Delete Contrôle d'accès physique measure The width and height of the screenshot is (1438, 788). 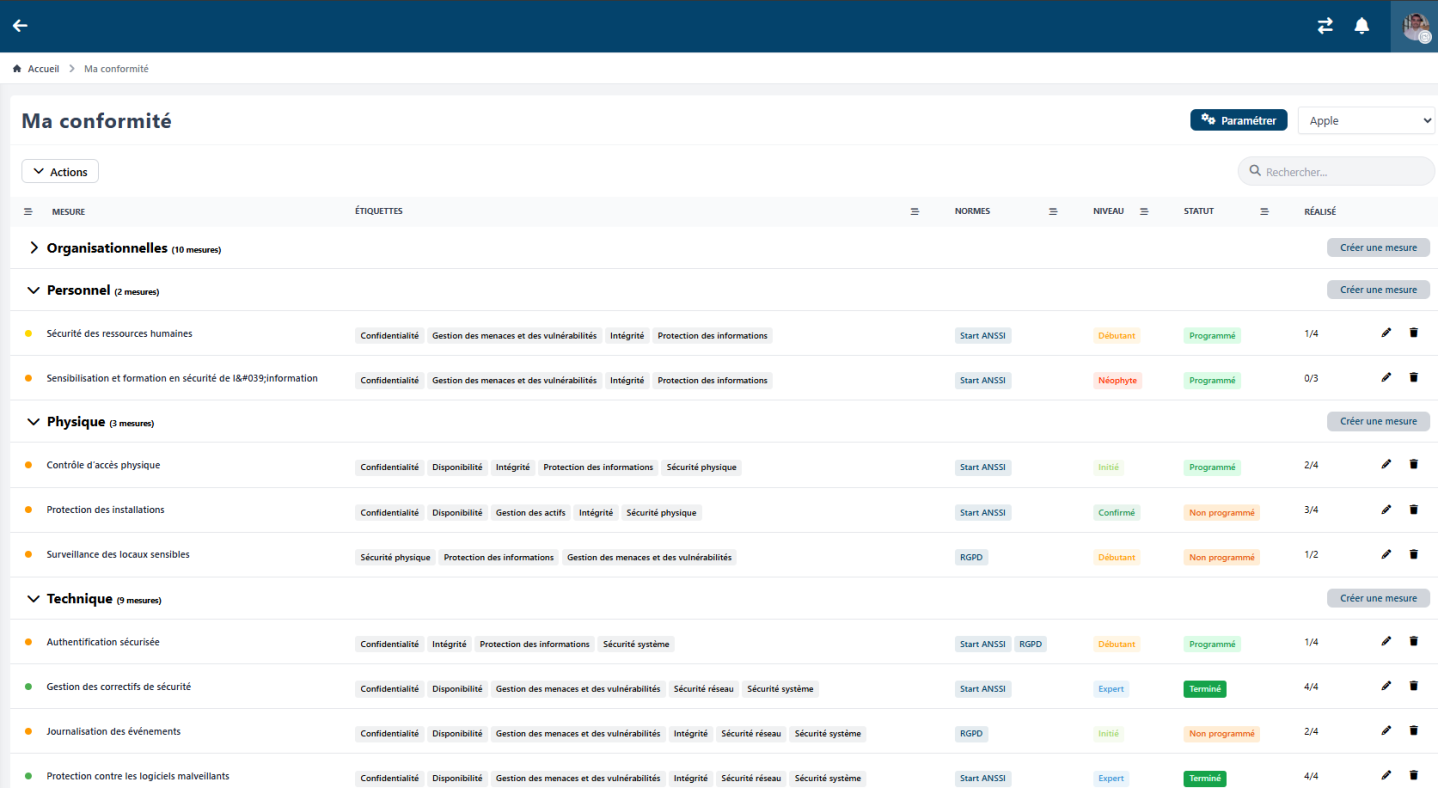[1413, 465]
